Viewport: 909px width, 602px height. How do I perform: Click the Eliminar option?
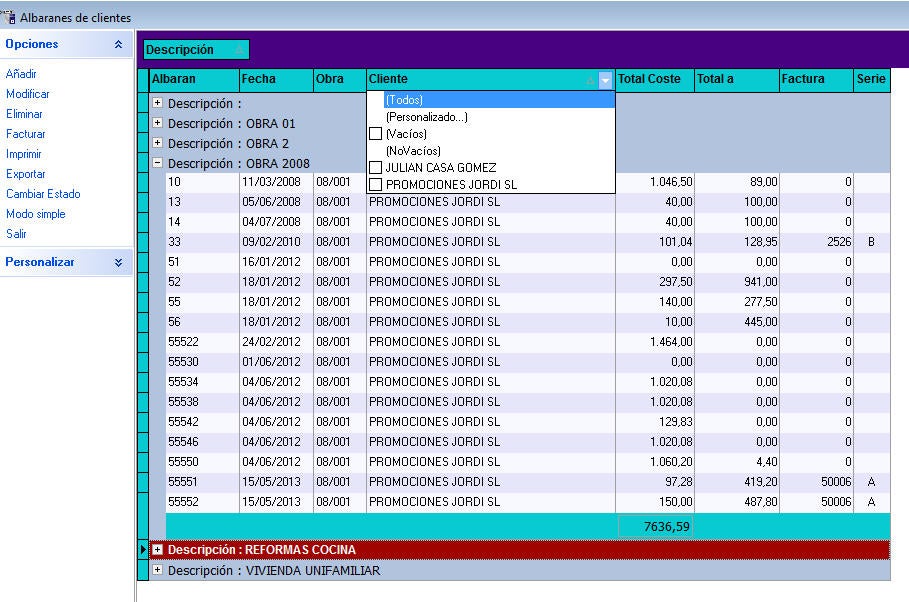click(24, 114)
